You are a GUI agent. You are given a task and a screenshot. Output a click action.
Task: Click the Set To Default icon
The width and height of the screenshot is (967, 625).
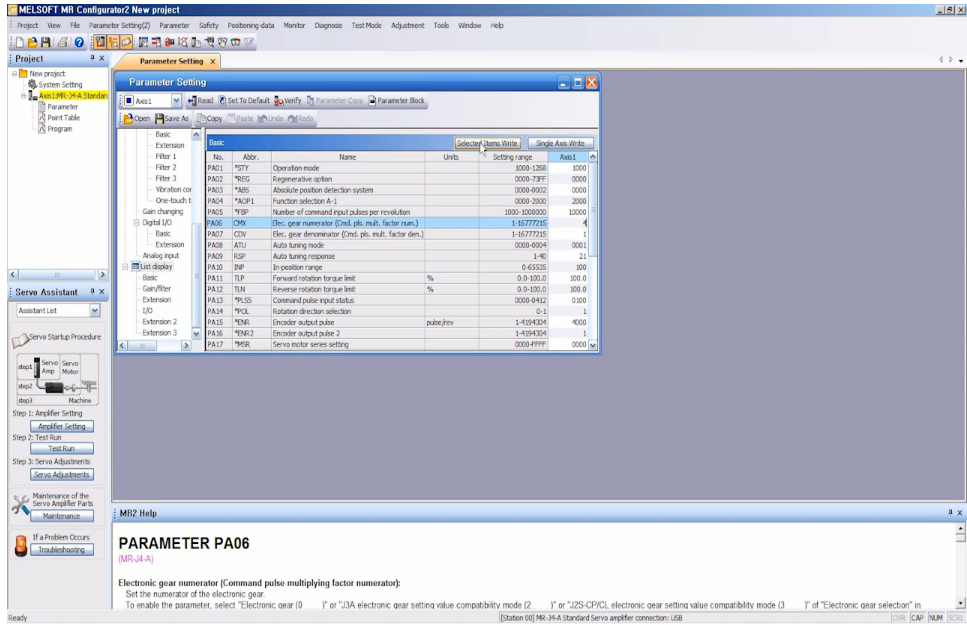pos(222,101)
